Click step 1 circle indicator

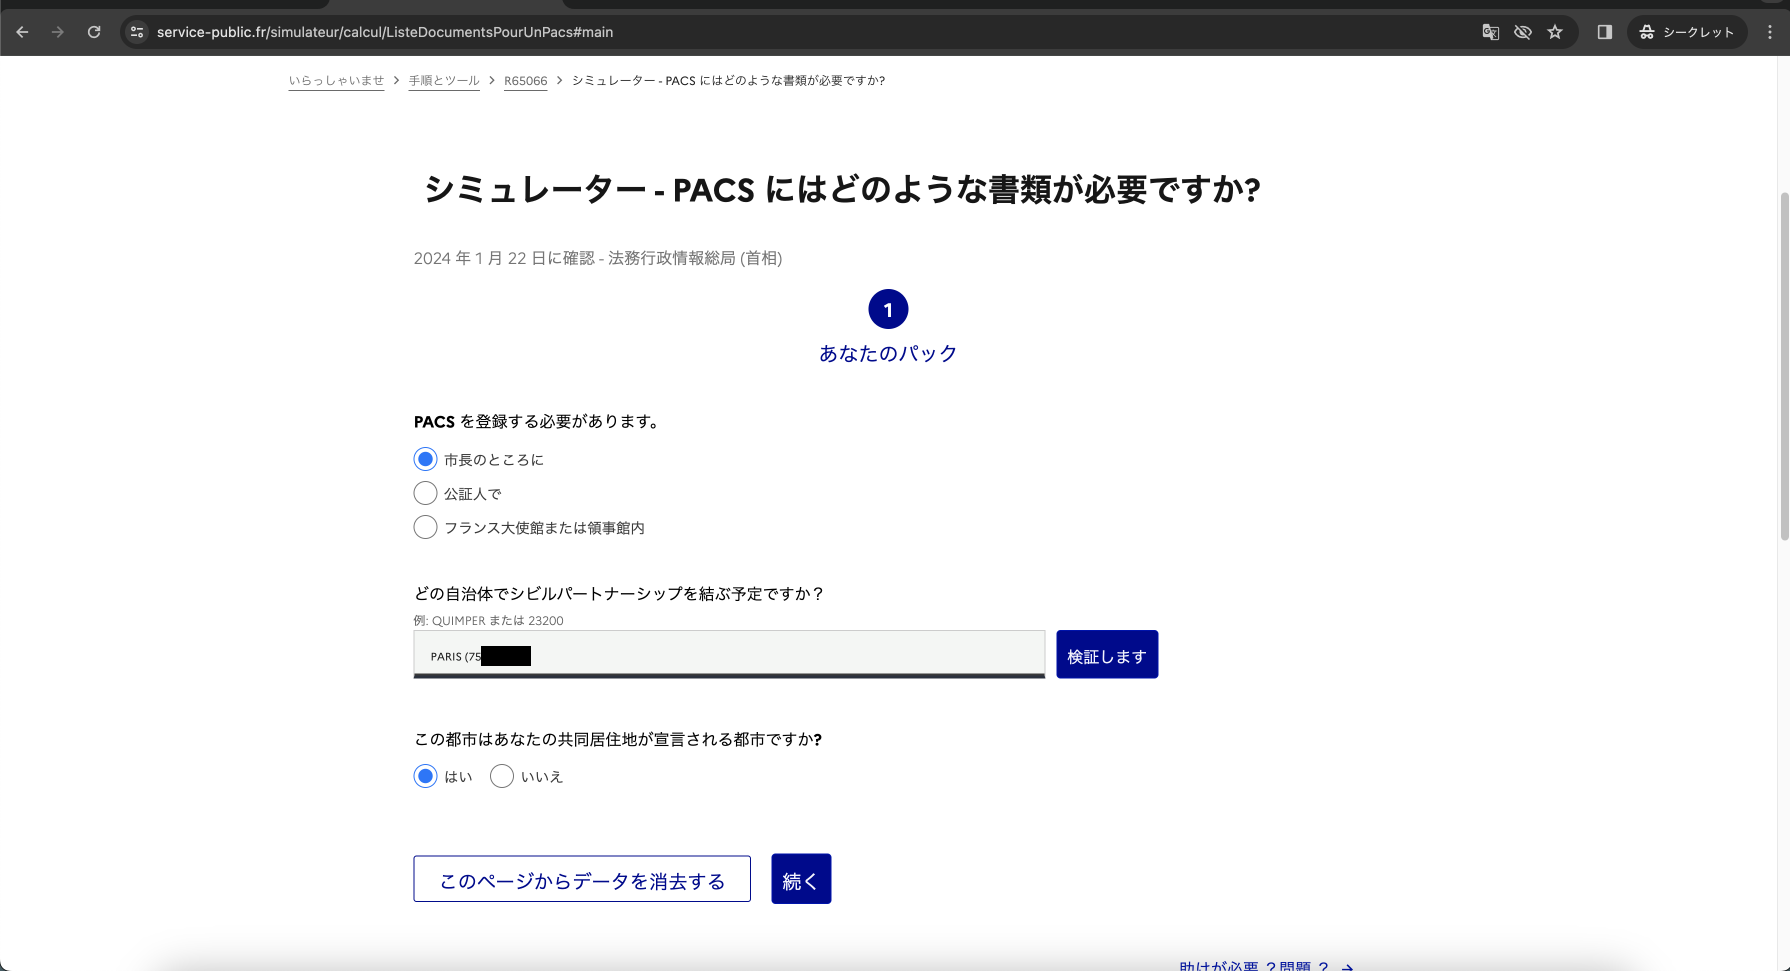[x=888, y=309]
